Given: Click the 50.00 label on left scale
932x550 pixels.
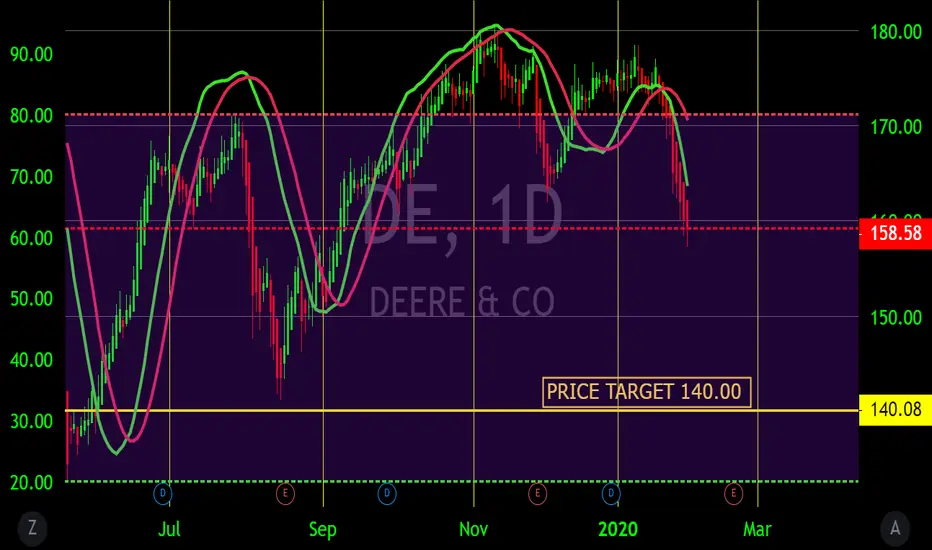Looking at the screenshot, I should click(x=32, y=298).
